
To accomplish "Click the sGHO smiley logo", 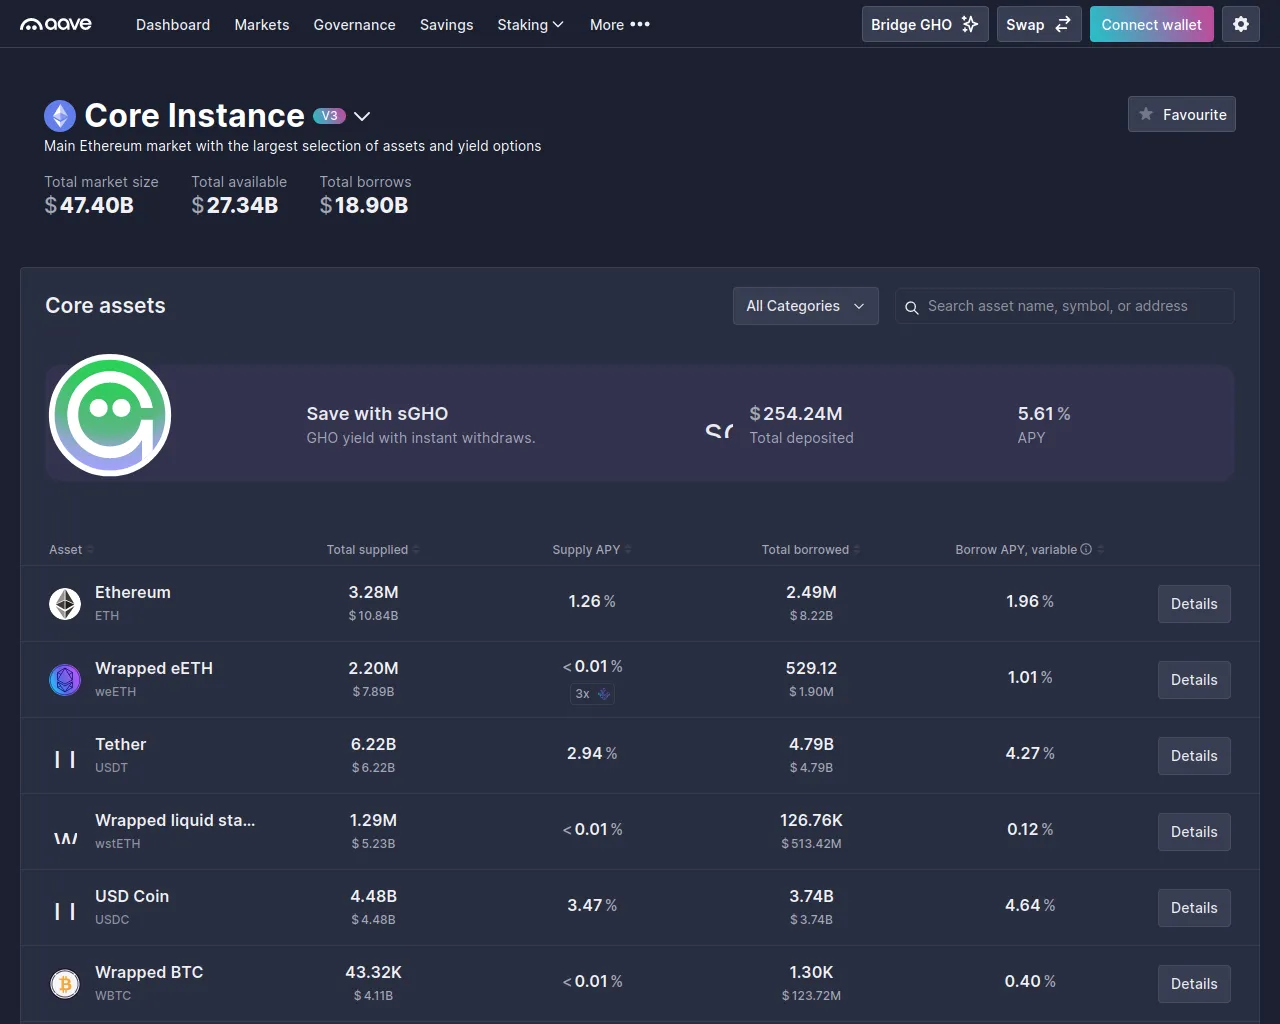I will click(110, 415).
